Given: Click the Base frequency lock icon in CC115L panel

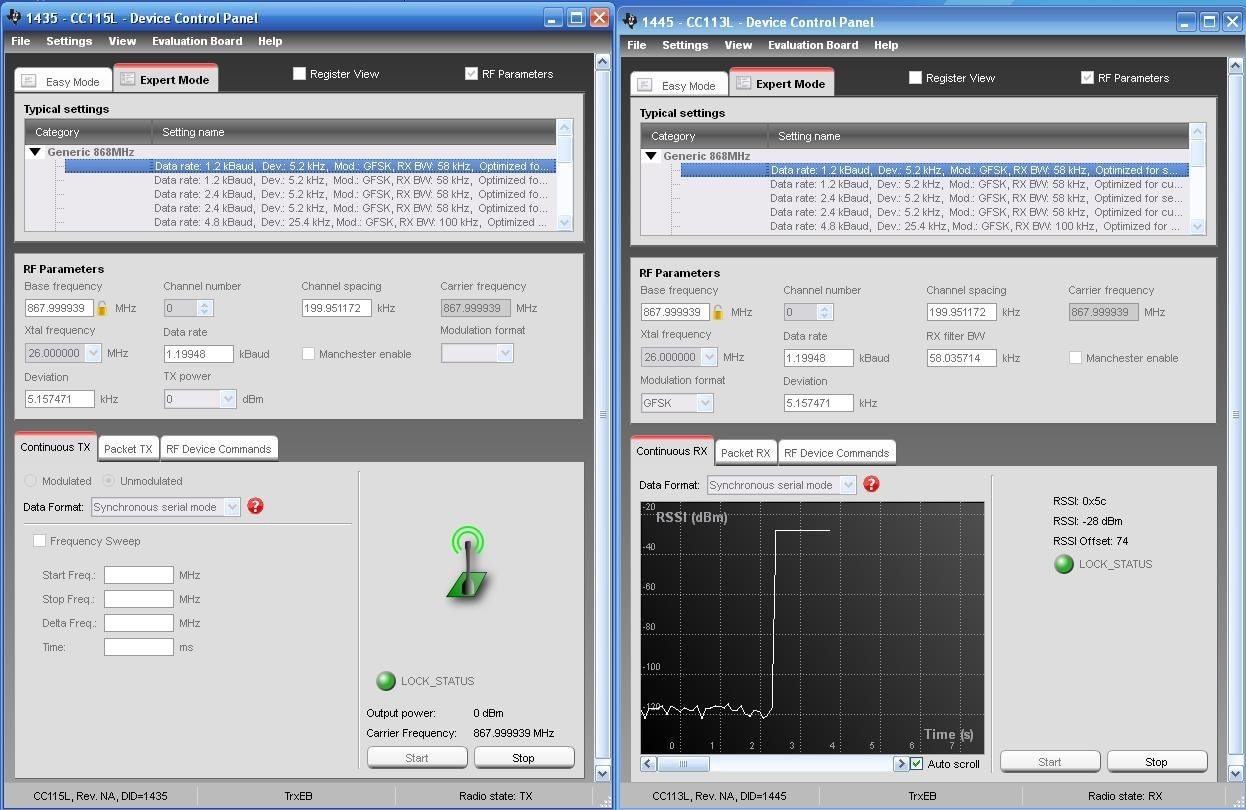Looking at the screenshot, I should (x=102, y=309).
